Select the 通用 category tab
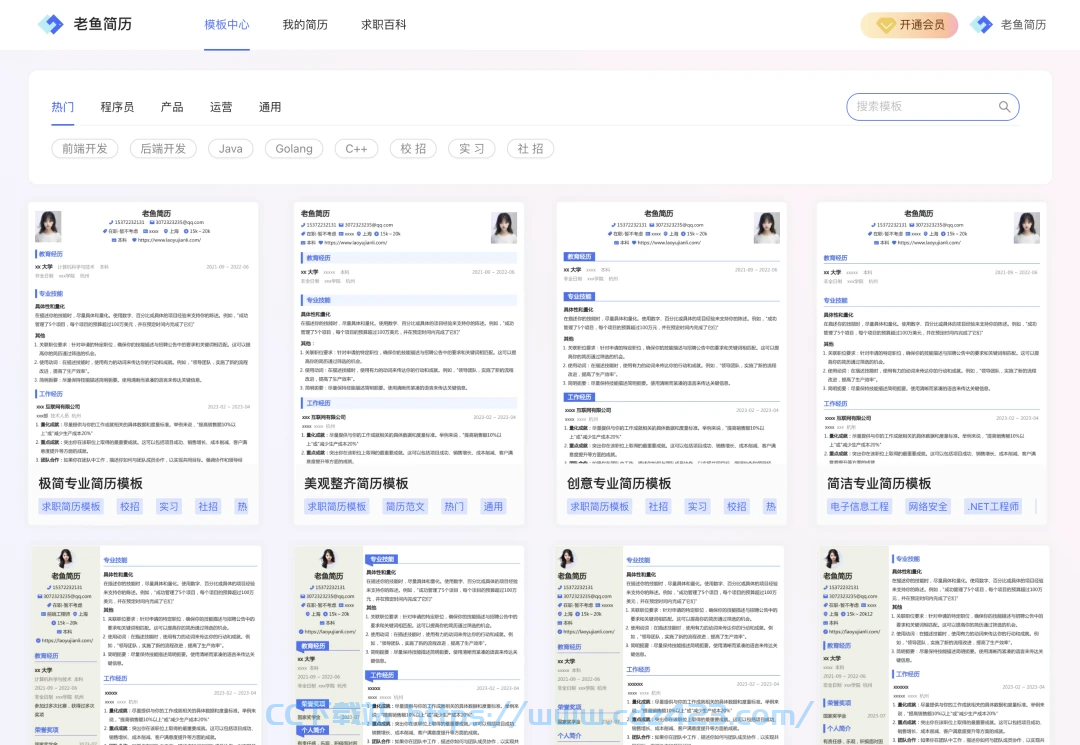 [x=270, y=107]
